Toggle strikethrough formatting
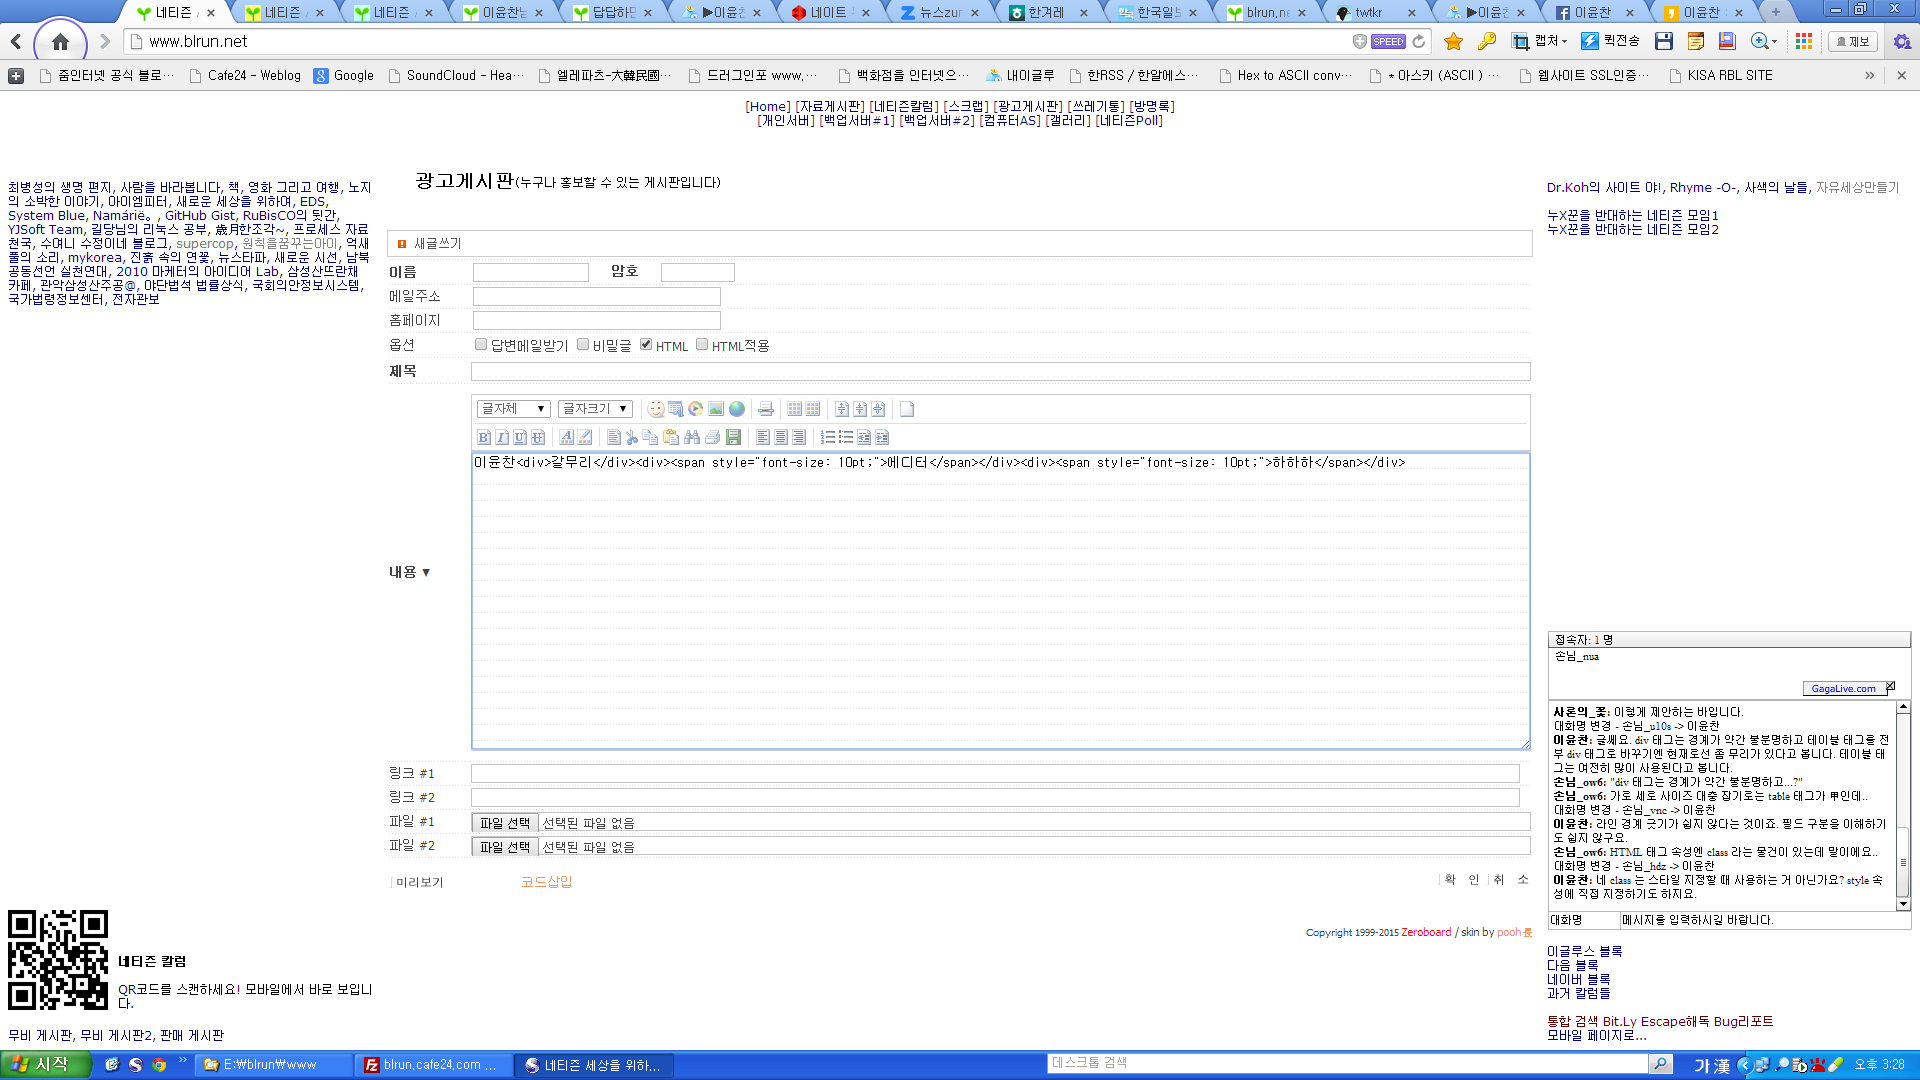Image resolution: width=1920 pixels, height=1080 pixels. (538, 437)
